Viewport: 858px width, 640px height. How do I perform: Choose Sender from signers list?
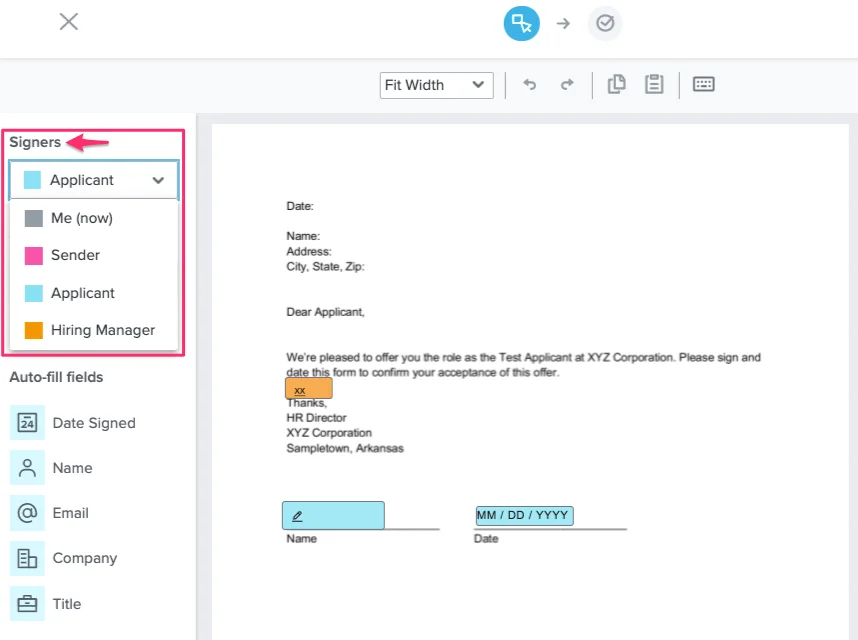tap(94, 255)
